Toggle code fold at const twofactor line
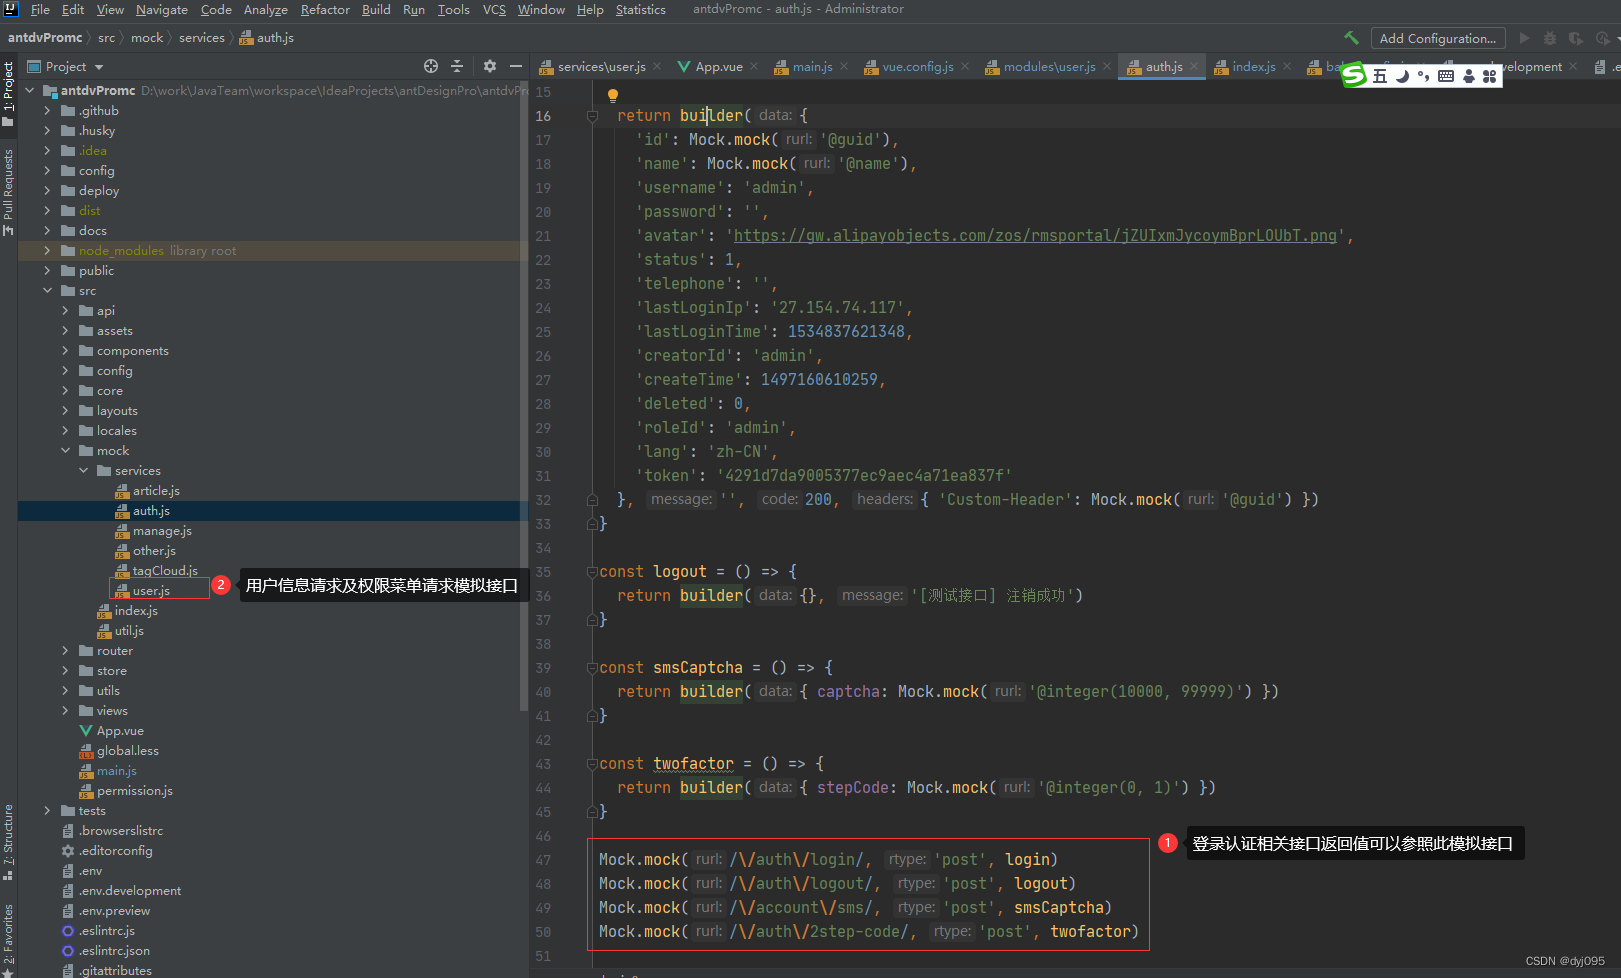 (x=592, y=764)
